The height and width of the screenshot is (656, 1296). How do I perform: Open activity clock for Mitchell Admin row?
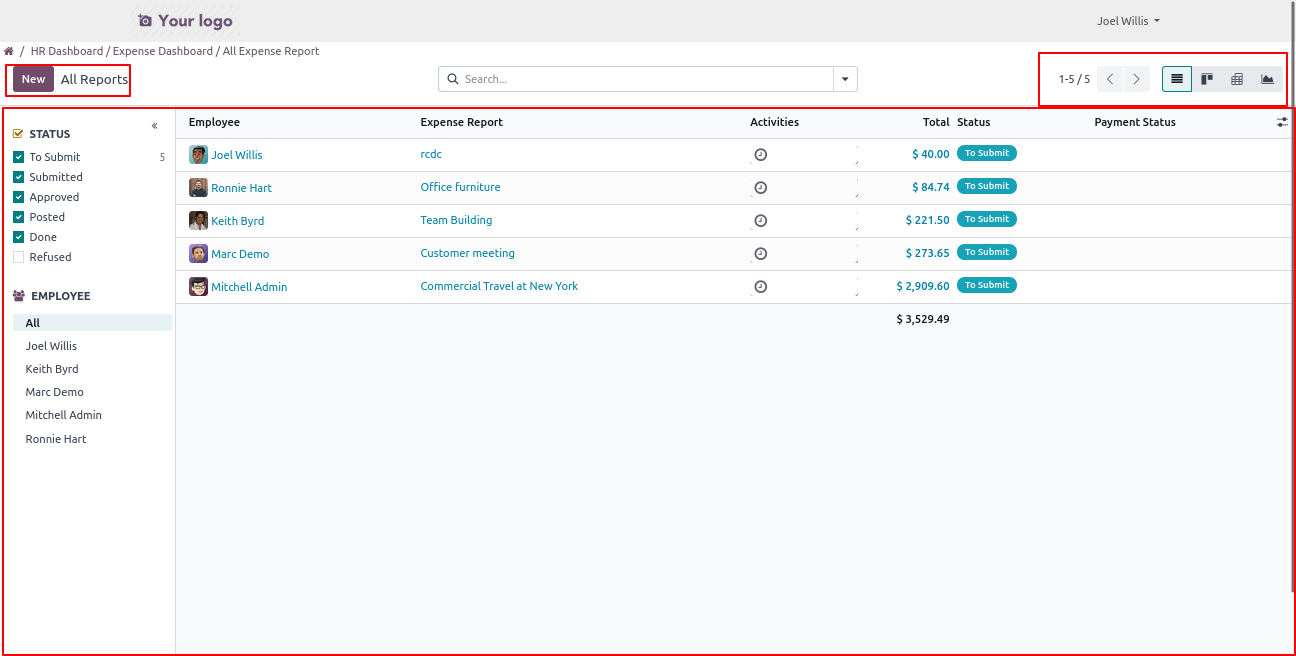(x=760, y=287)
